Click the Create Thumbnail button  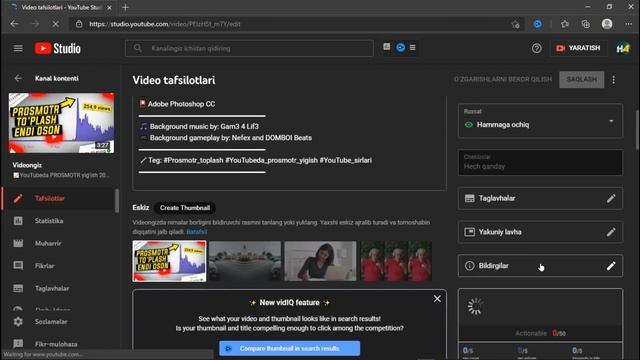[x=184, y=208]
